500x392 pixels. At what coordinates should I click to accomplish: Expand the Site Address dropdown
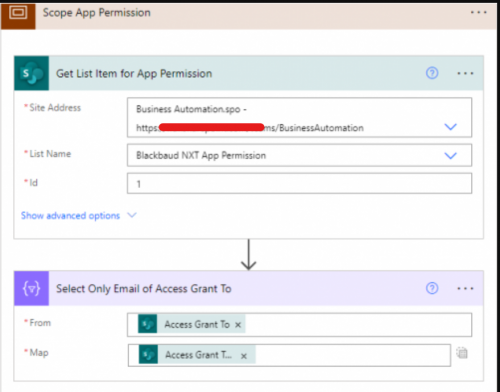point(451,127)
